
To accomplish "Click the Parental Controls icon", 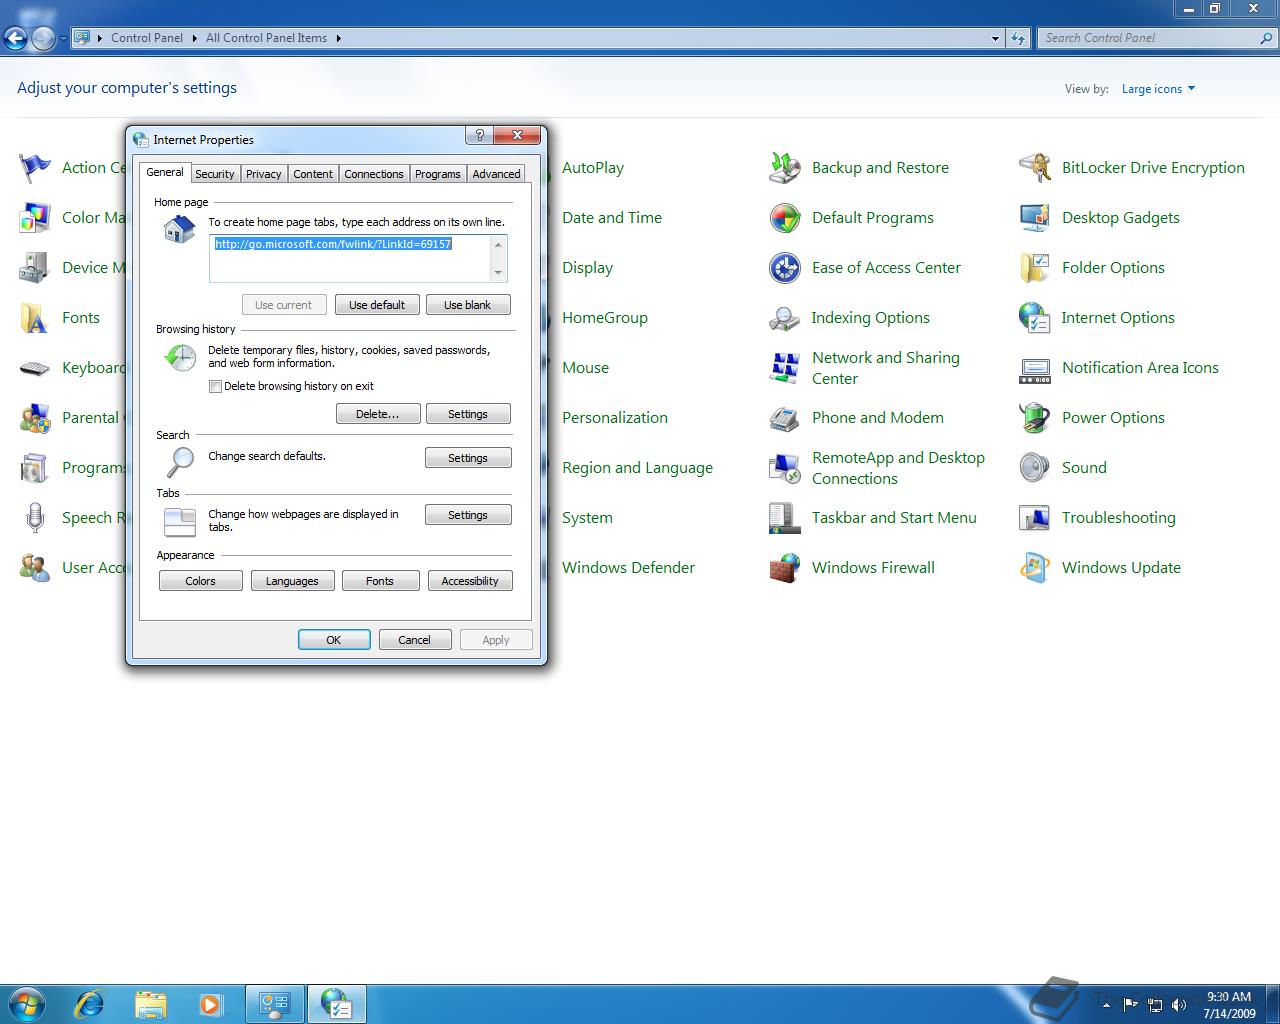I will tap(35, 418).
